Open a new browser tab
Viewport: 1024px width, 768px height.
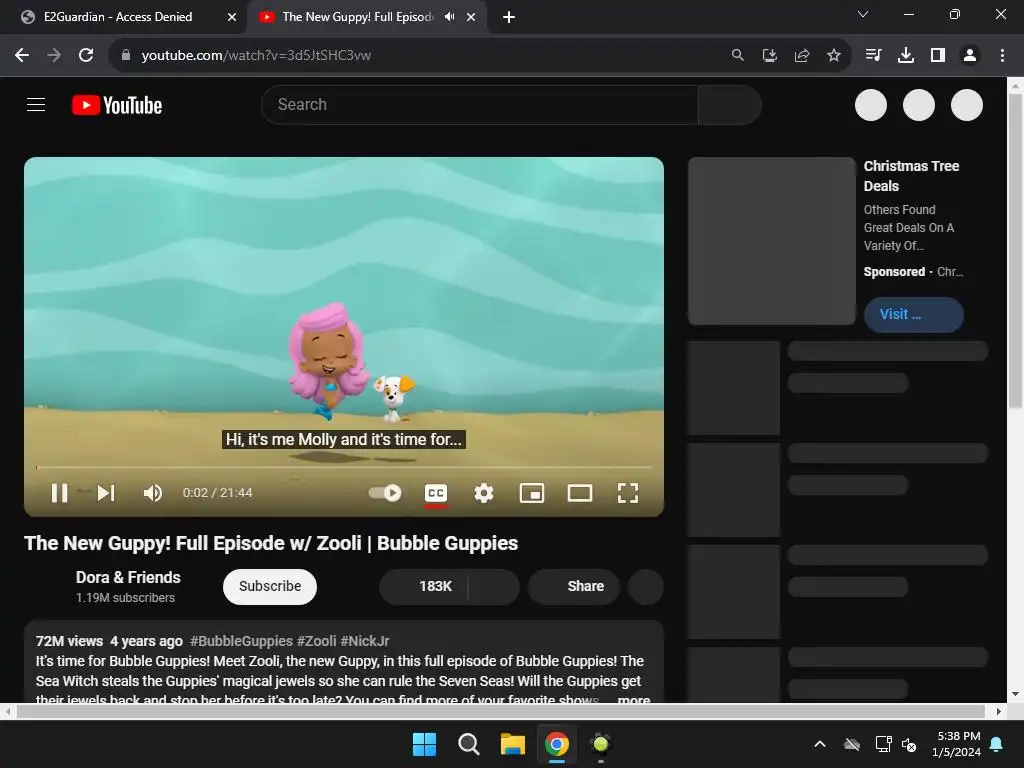pos(509,17)
